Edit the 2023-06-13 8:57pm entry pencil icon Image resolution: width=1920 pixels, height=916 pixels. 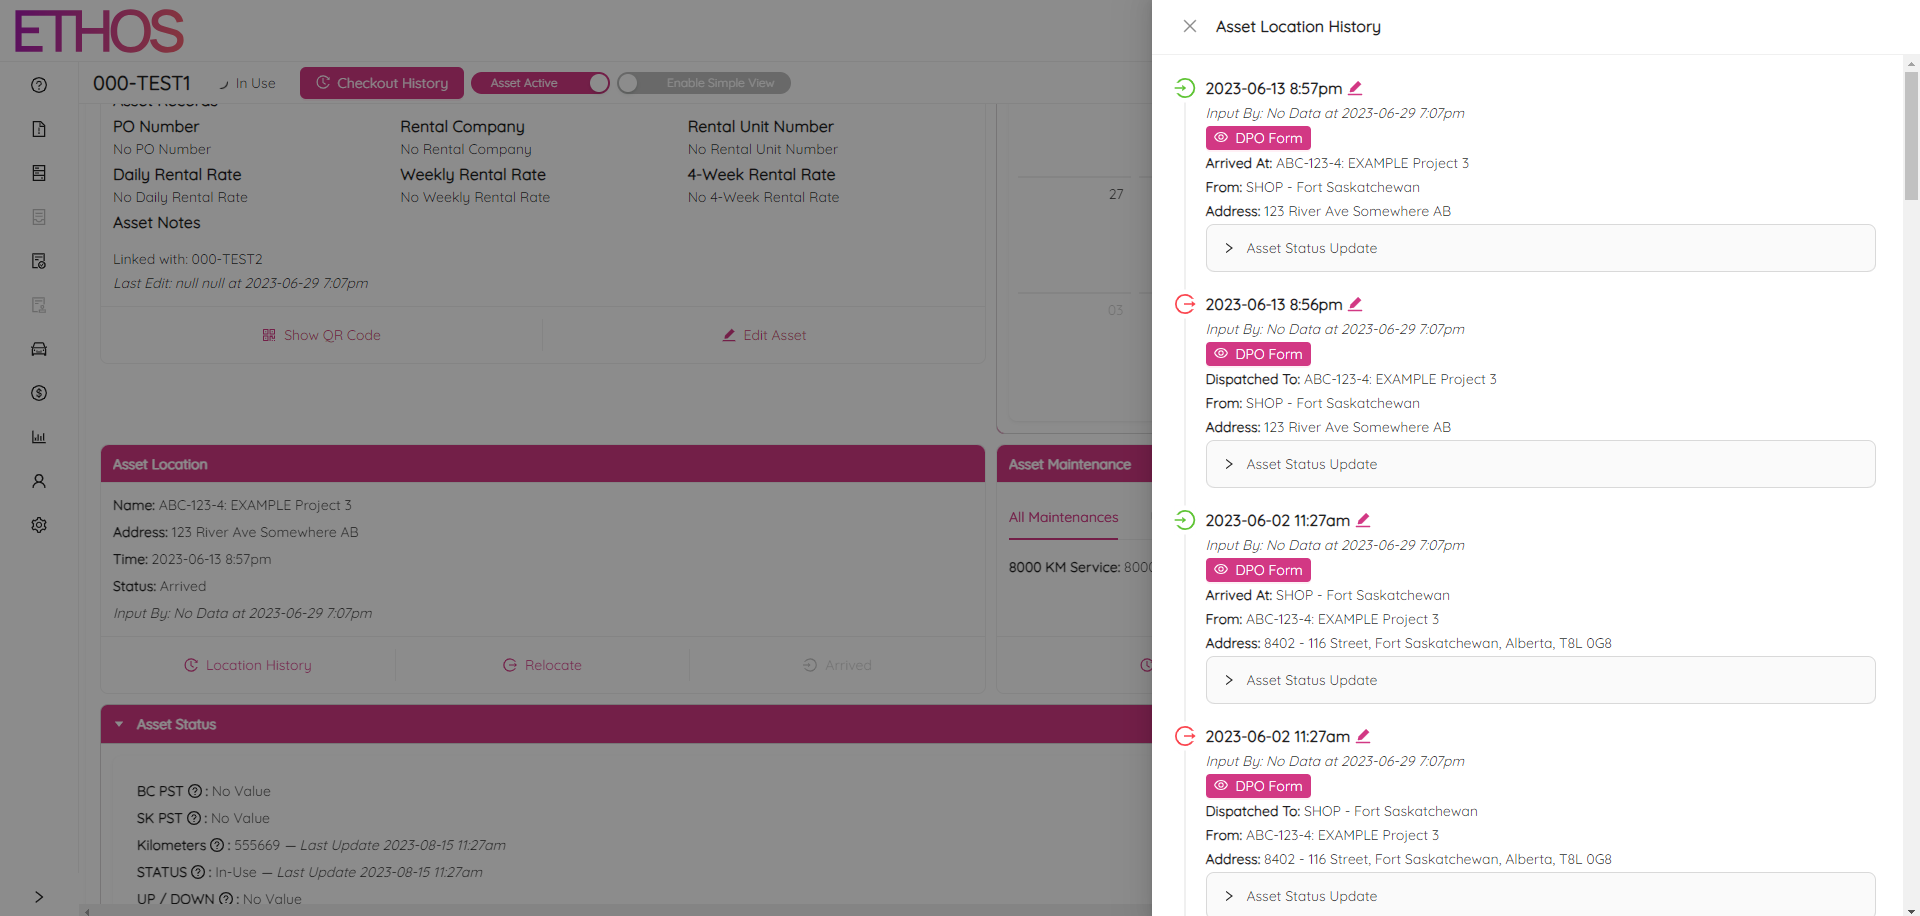click(x=1355, y=88)
